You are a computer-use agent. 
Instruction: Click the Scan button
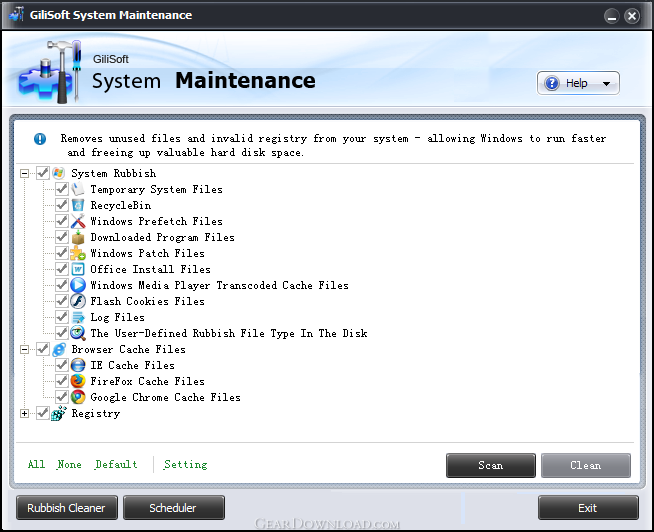[x=490, y=465]
